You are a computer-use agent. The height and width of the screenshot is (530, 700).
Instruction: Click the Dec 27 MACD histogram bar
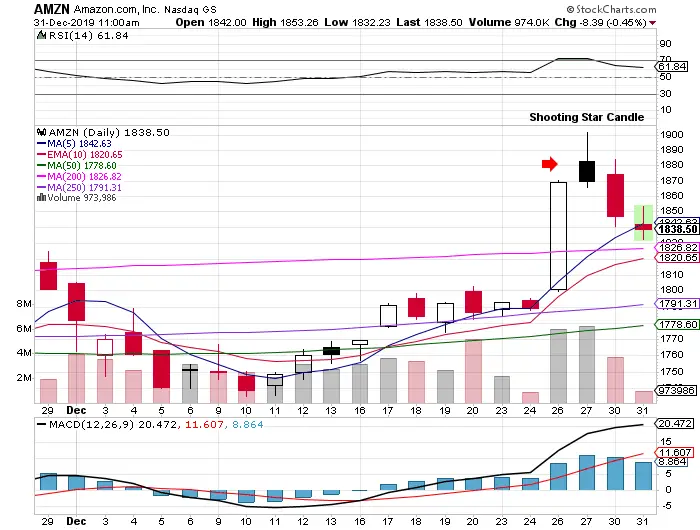coord(587,472)
